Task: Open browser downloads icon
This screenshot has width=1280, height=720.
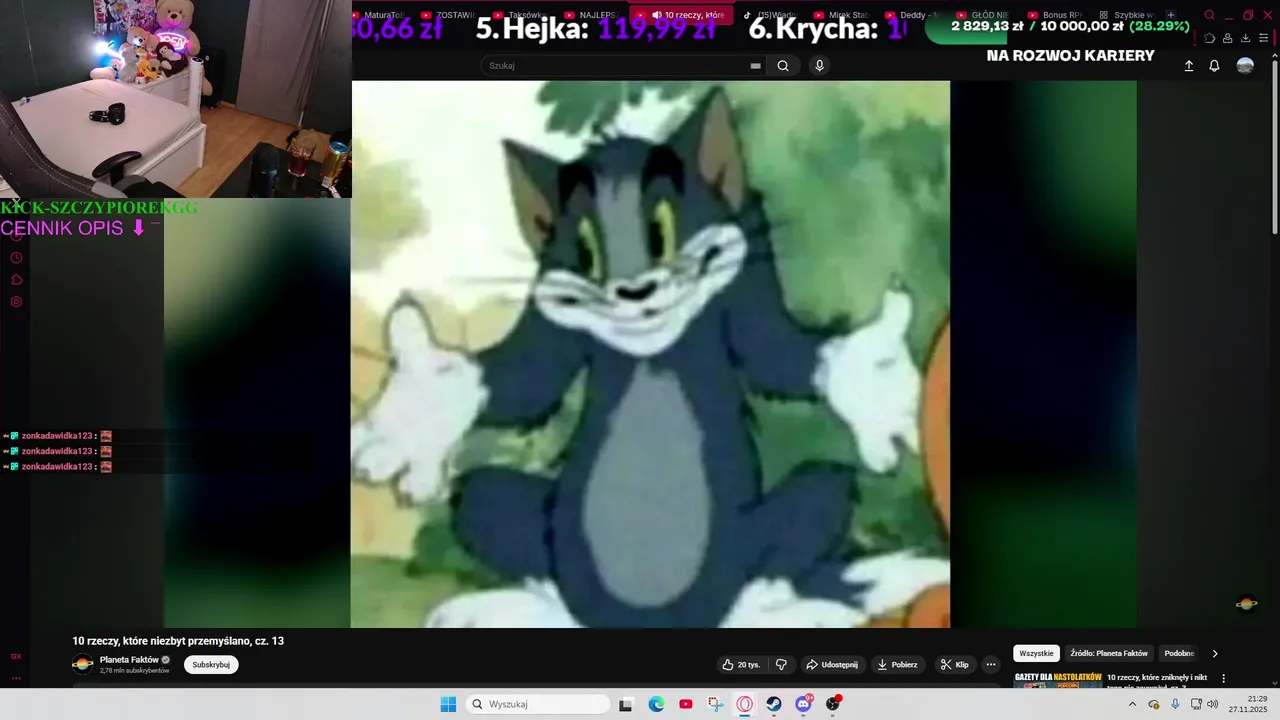Action: pyautogui.click(x=1246, y=38)
